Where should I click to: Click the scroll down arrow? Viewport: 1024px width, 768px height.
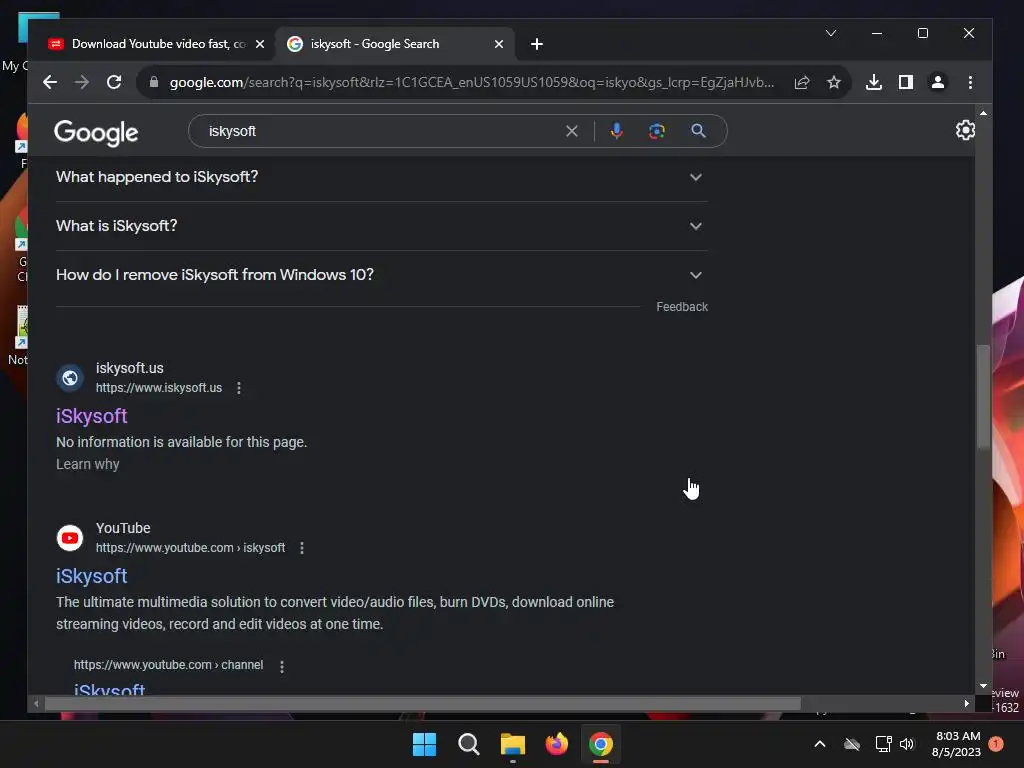pyautogui.click(x=983, y=686)
